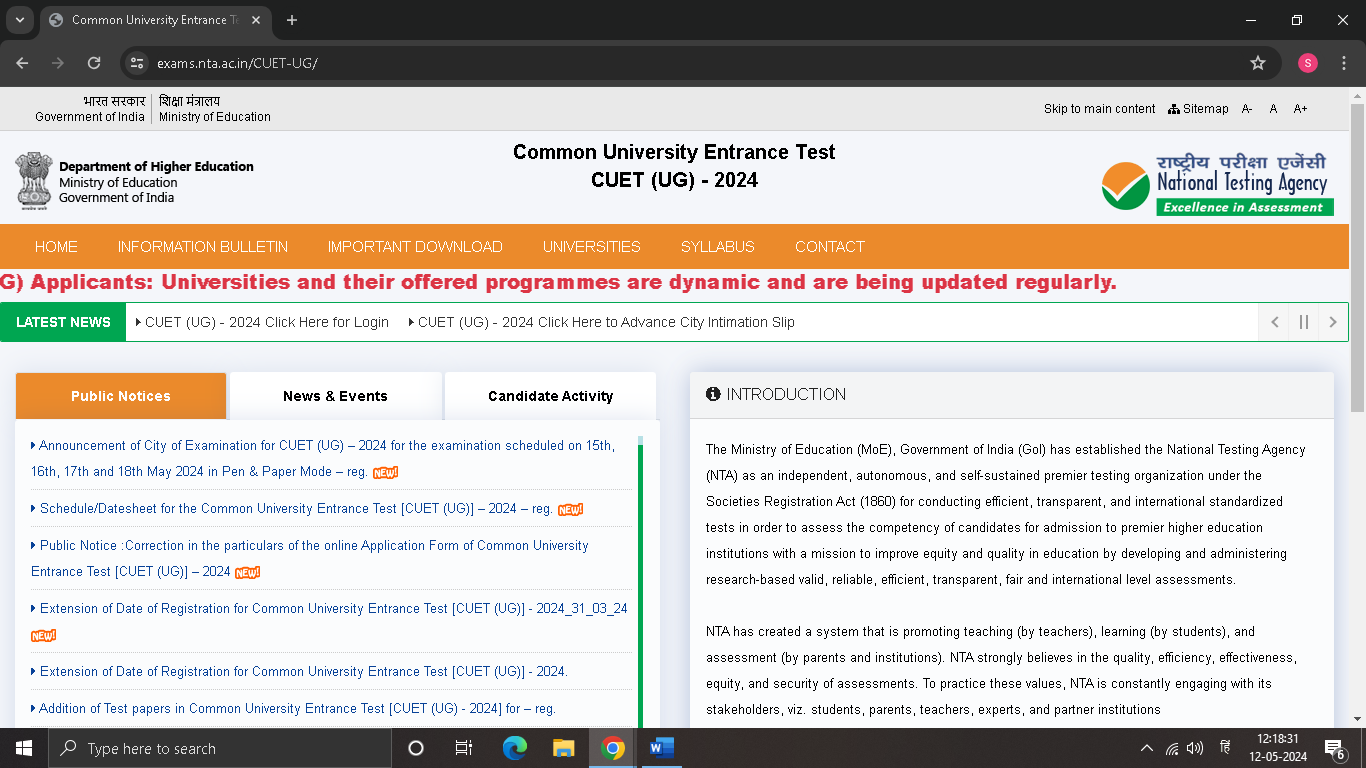The height and width of the screenshot is (768, 1366).
Task: Open the tab search dropdown arrow
Action: [19, 20]
